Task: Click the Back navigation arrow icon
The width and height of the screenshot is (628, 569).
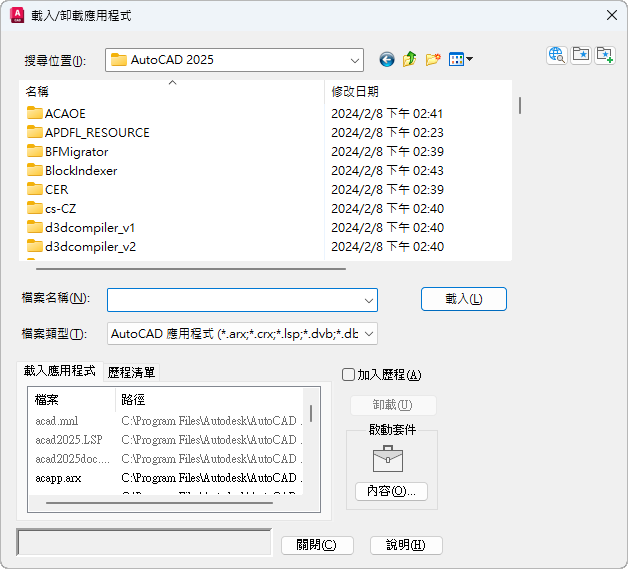Action: pos(386,60)
